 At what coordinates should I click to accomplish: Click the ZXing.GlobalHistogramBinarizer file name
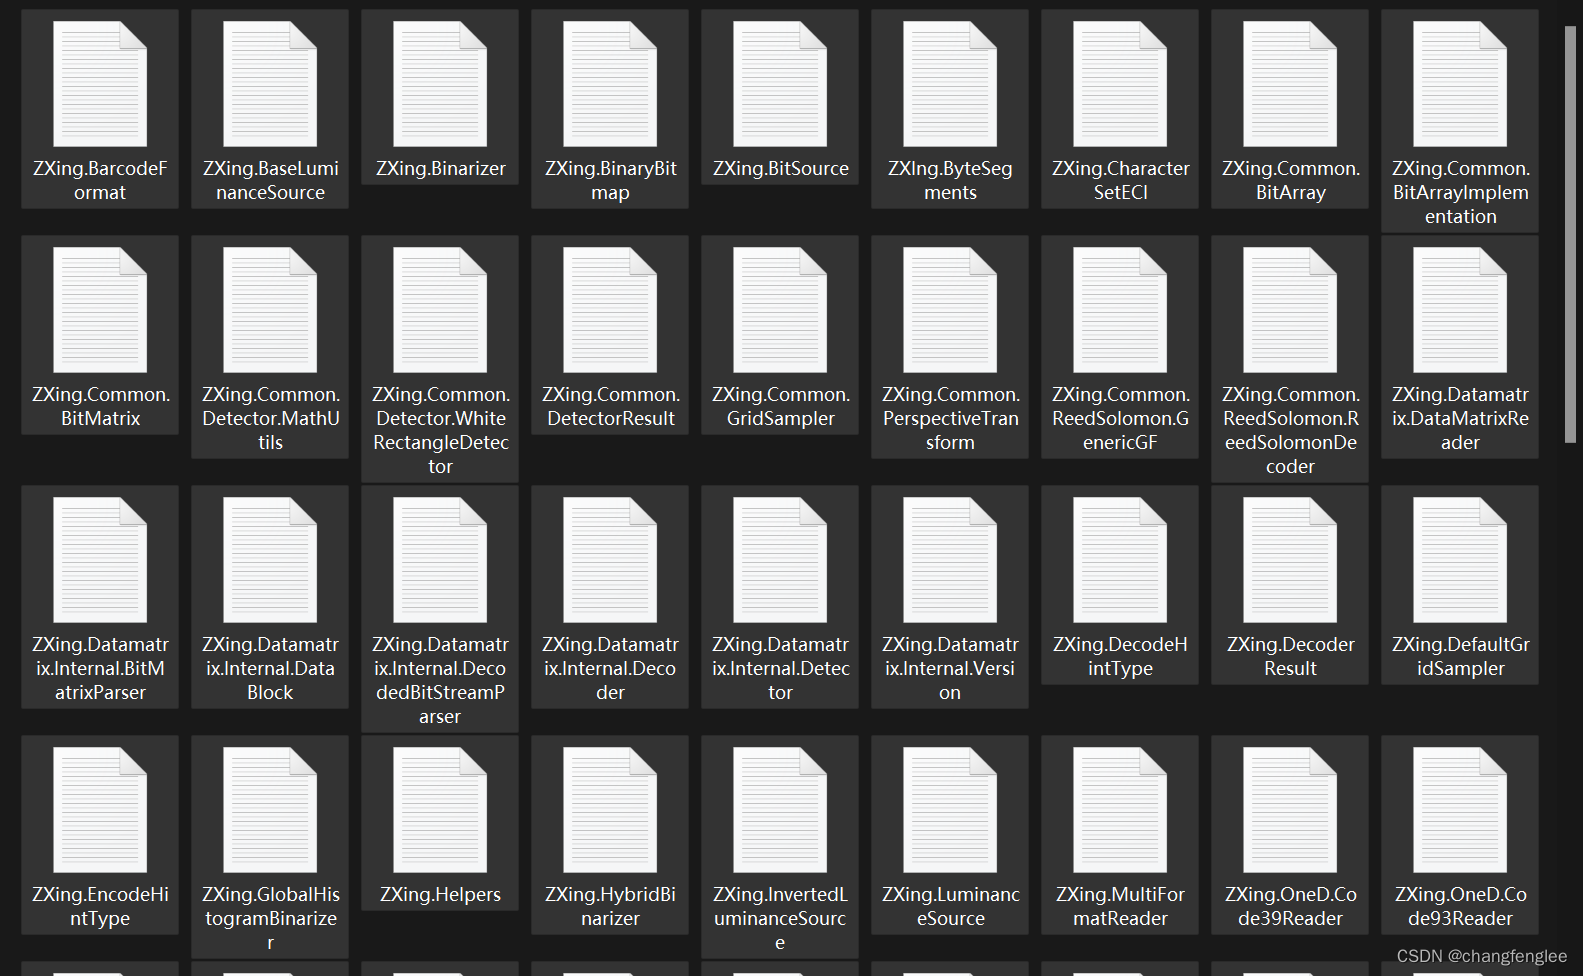(x=270, y=918)
